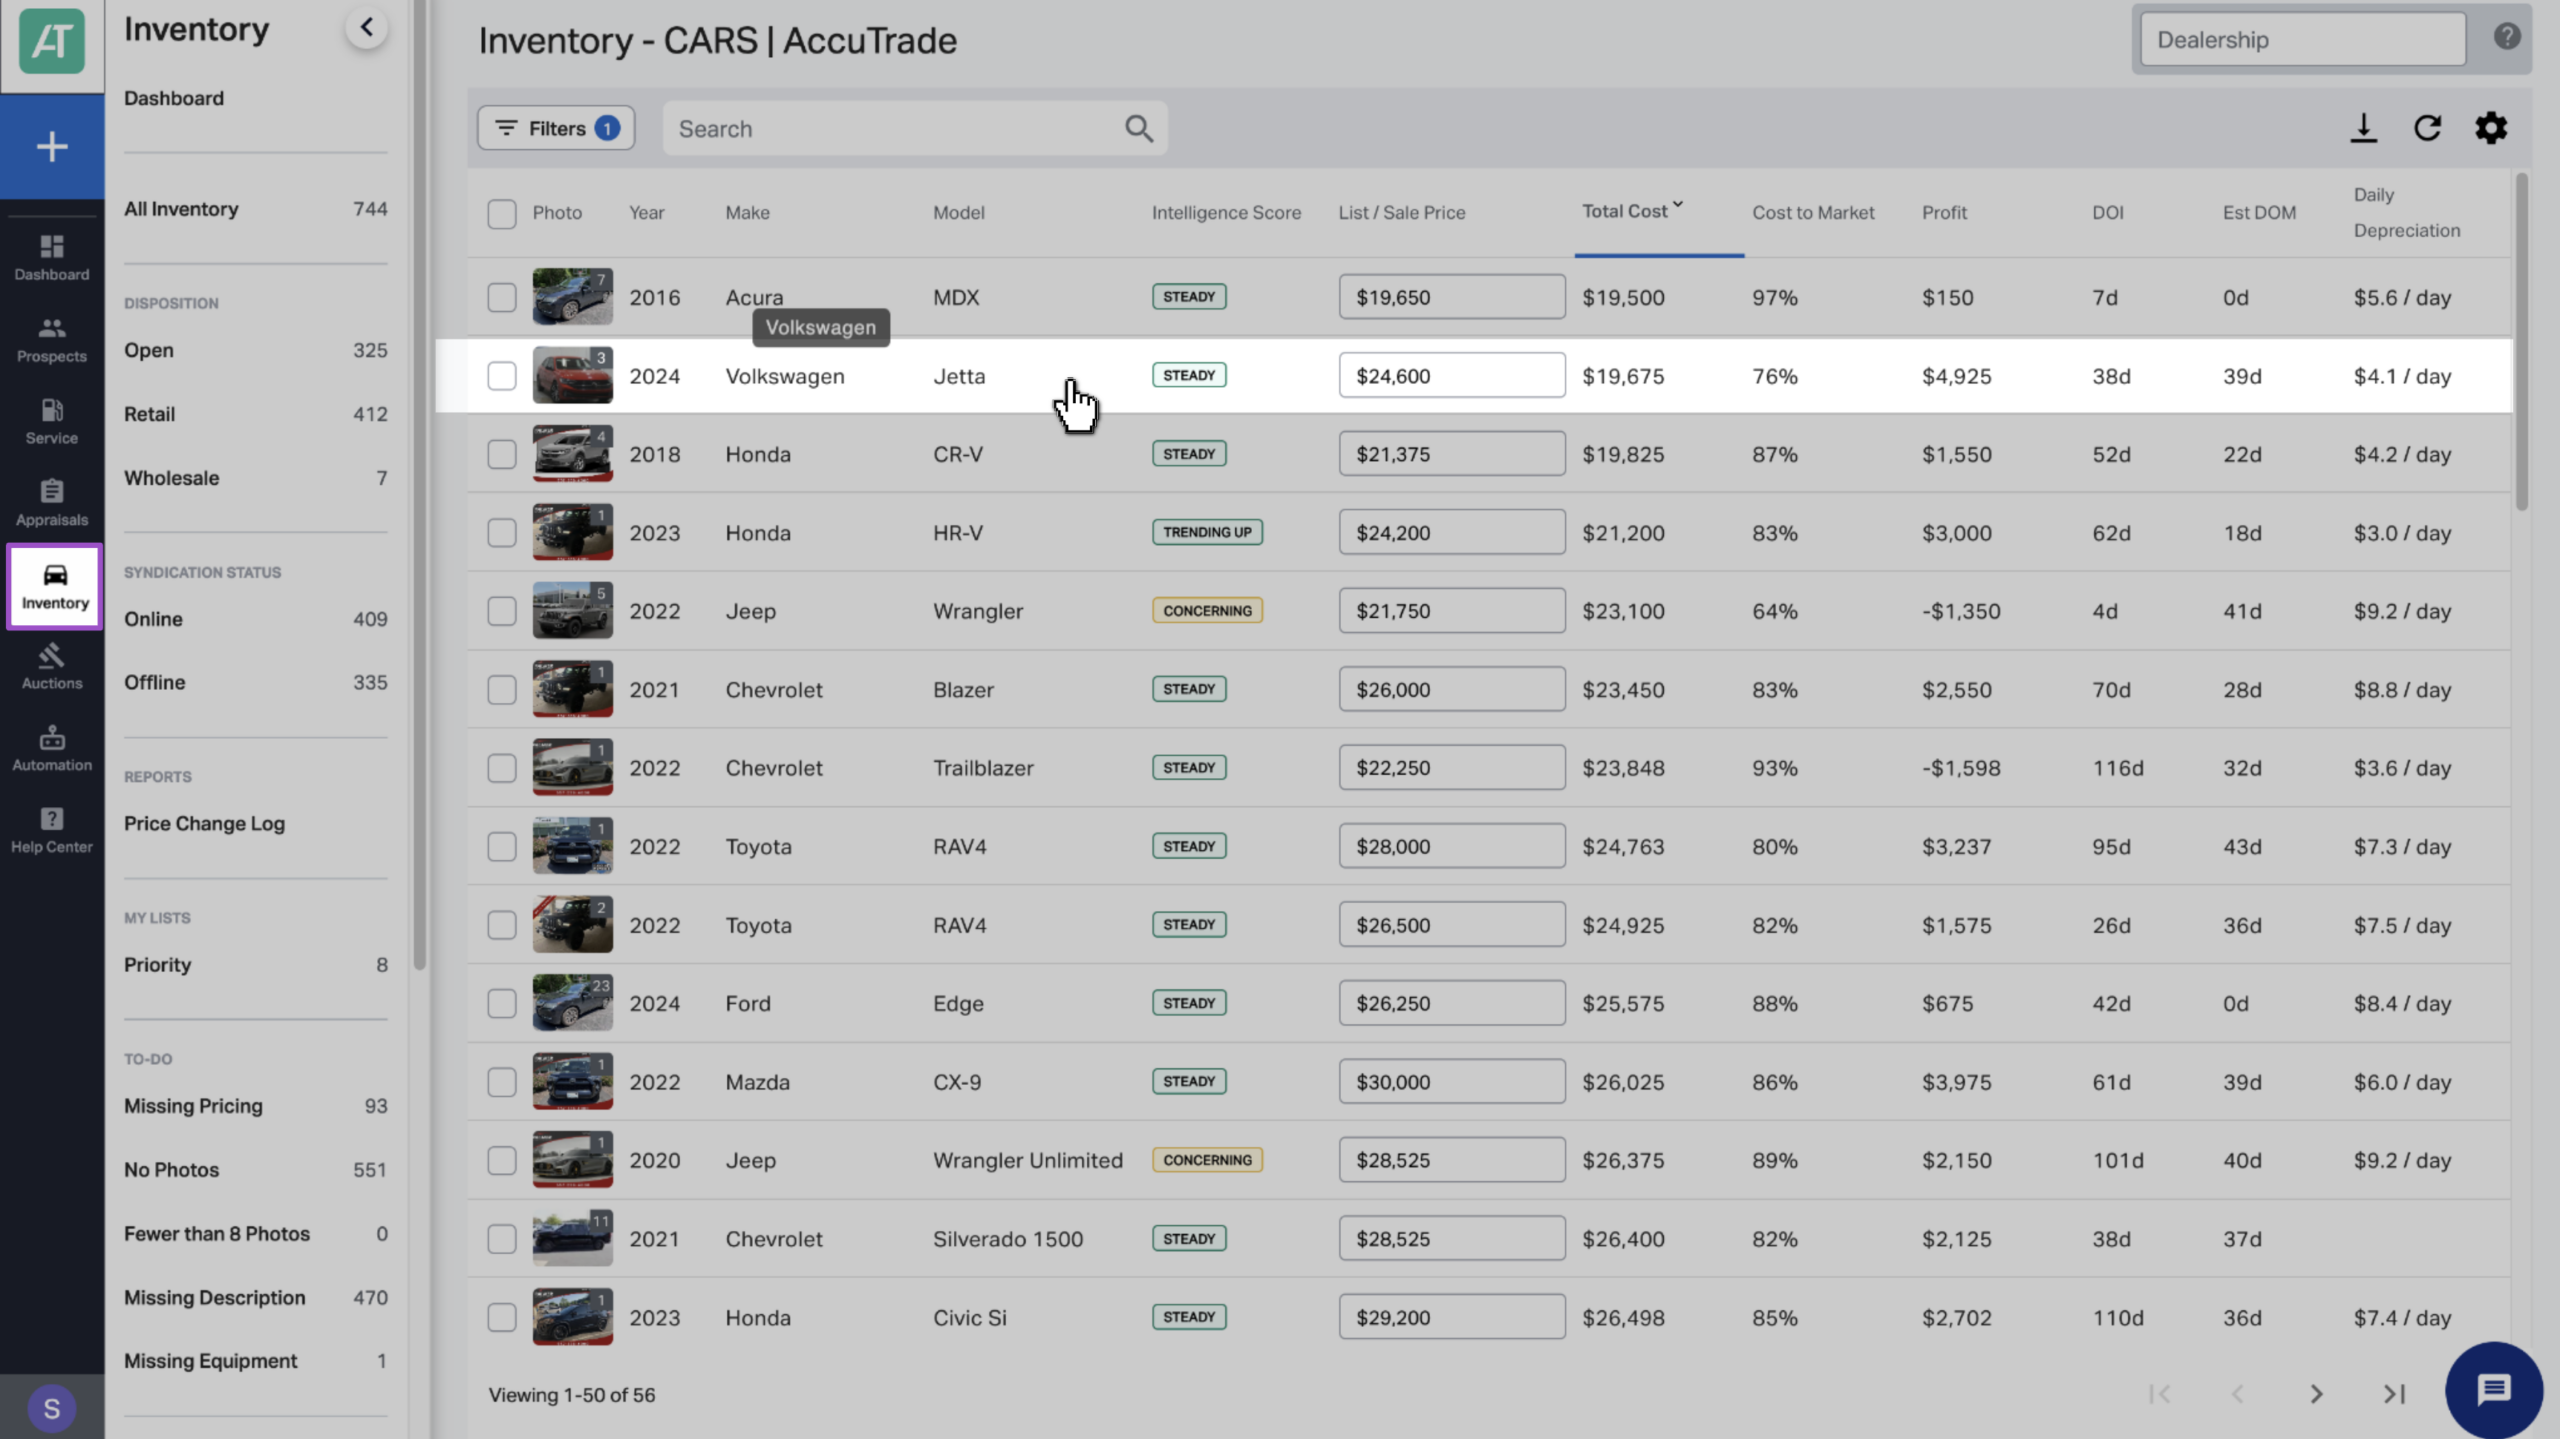
Task: Open Price Change Log report
Action: point(204,823)
